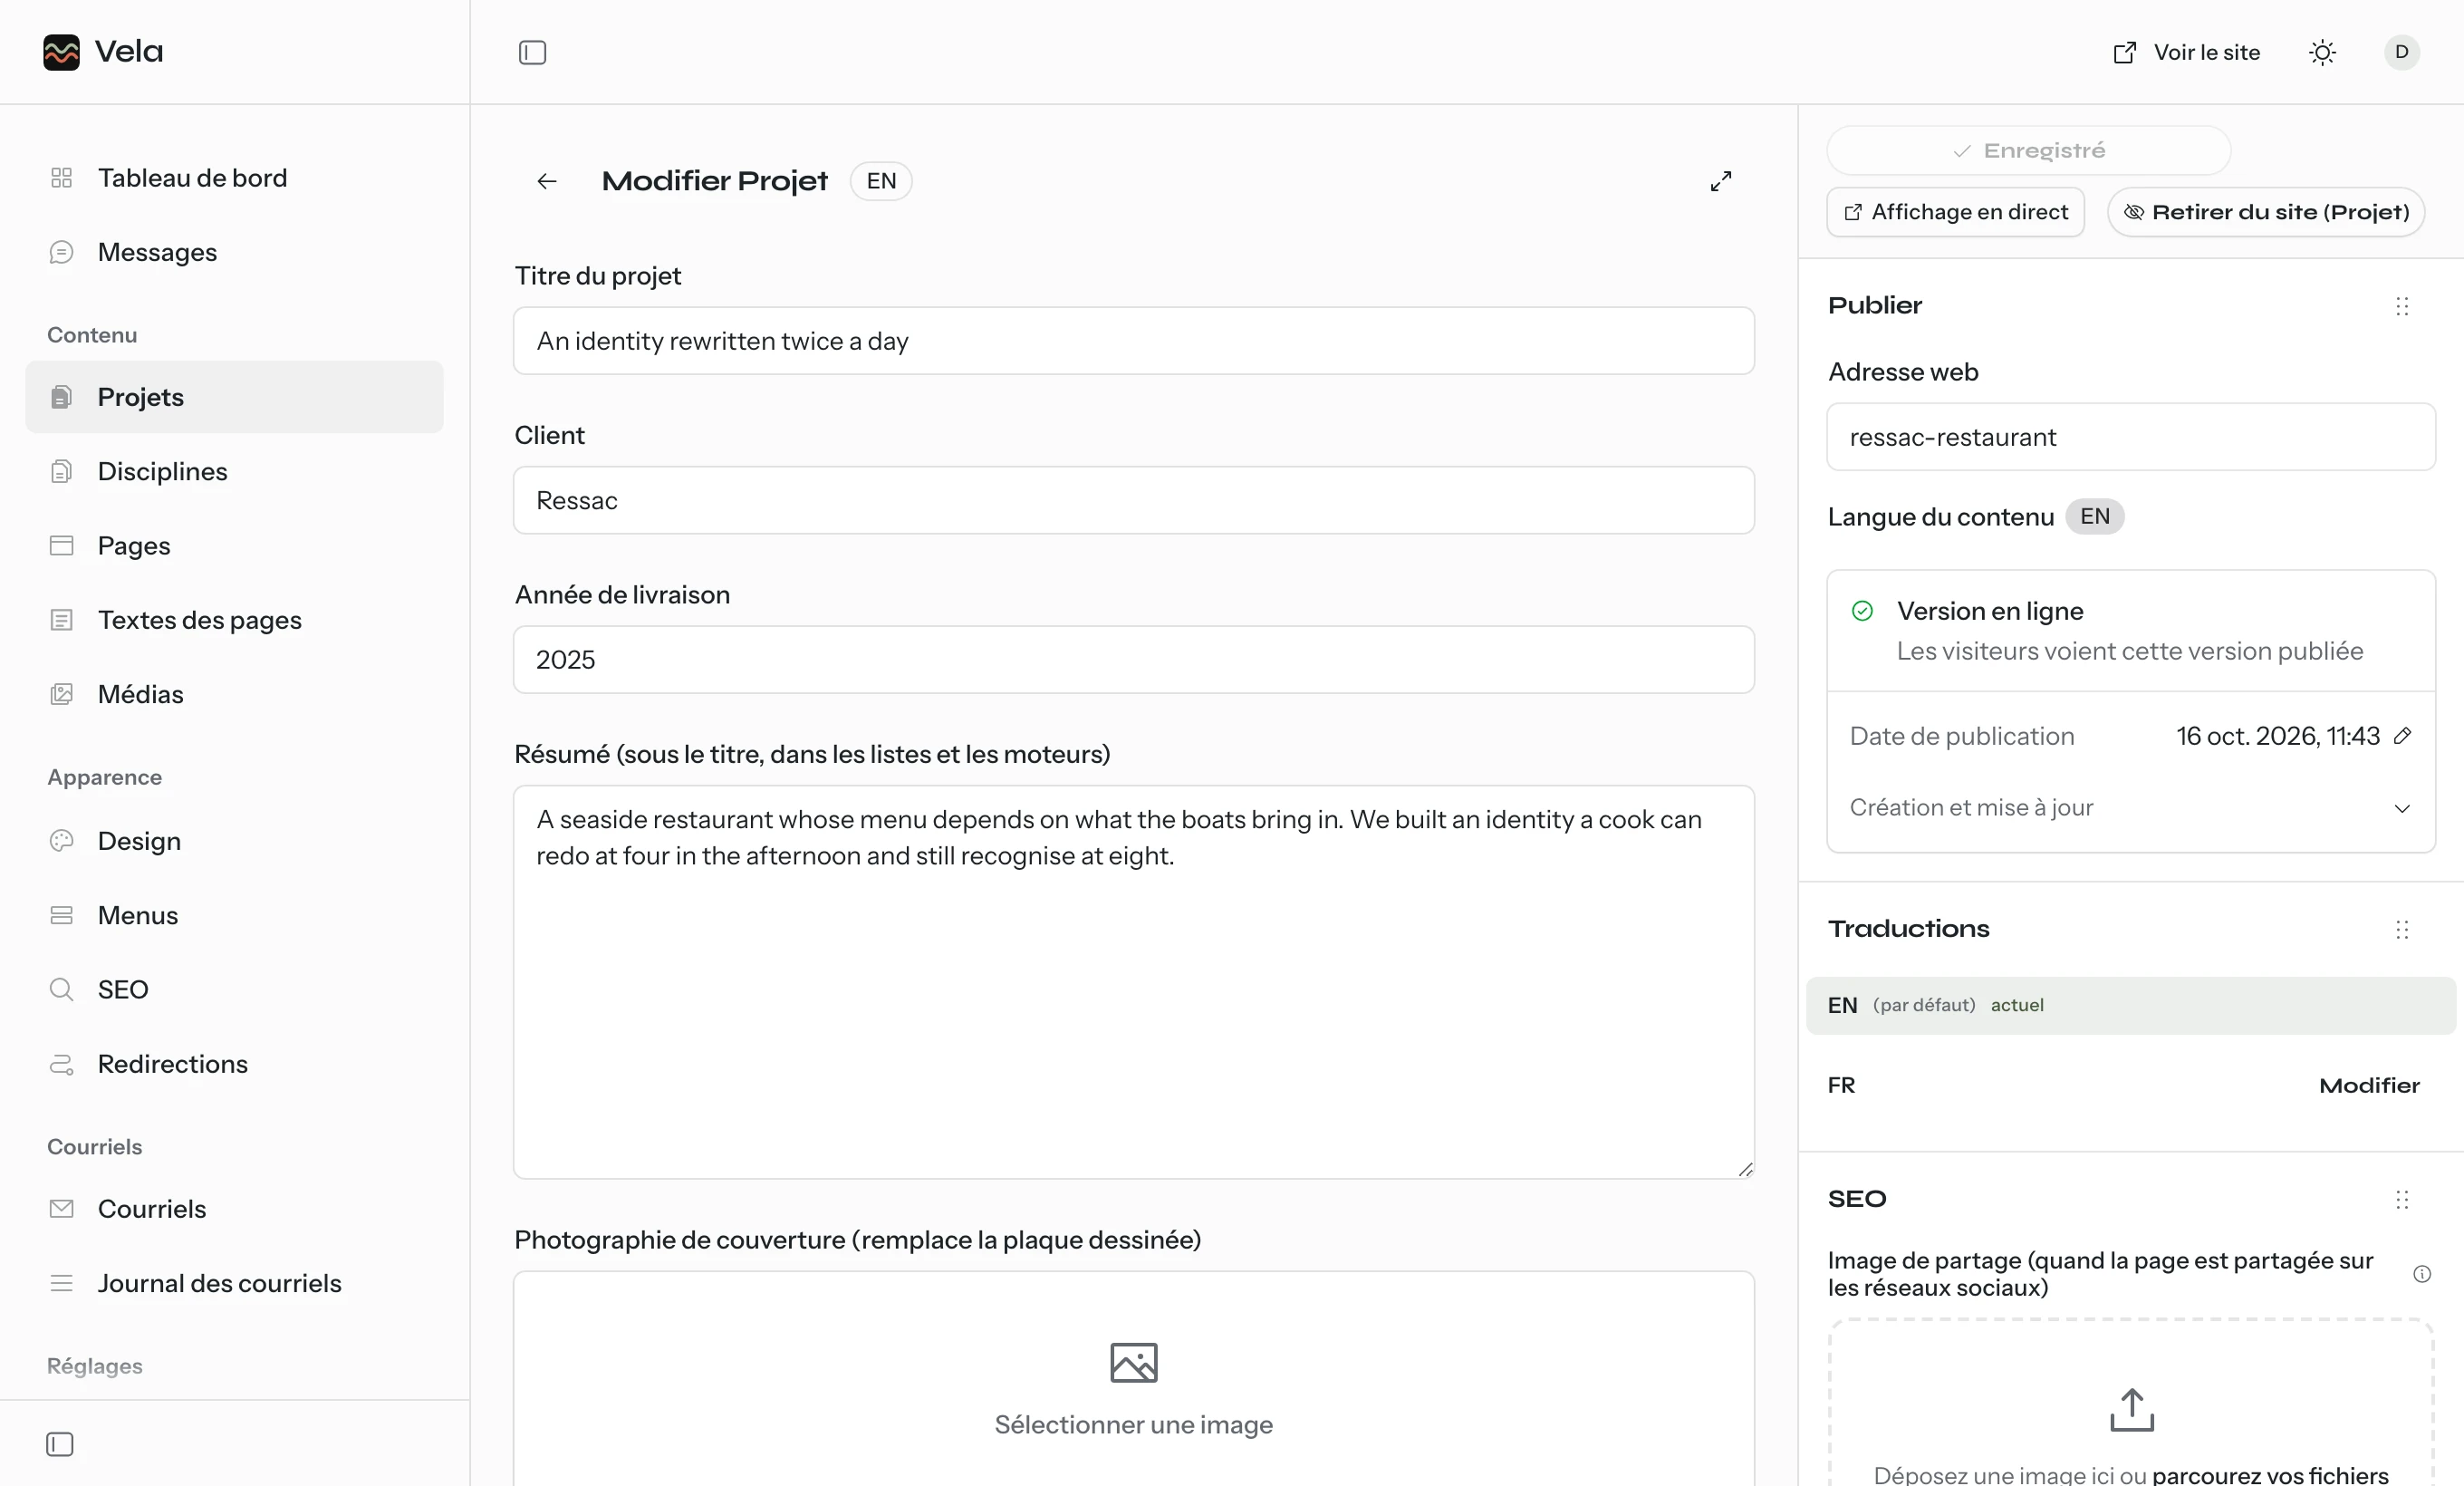The height and width of the screenshot is (1486, 2464).
Task: Open Design settings
Action: [234, 841]
